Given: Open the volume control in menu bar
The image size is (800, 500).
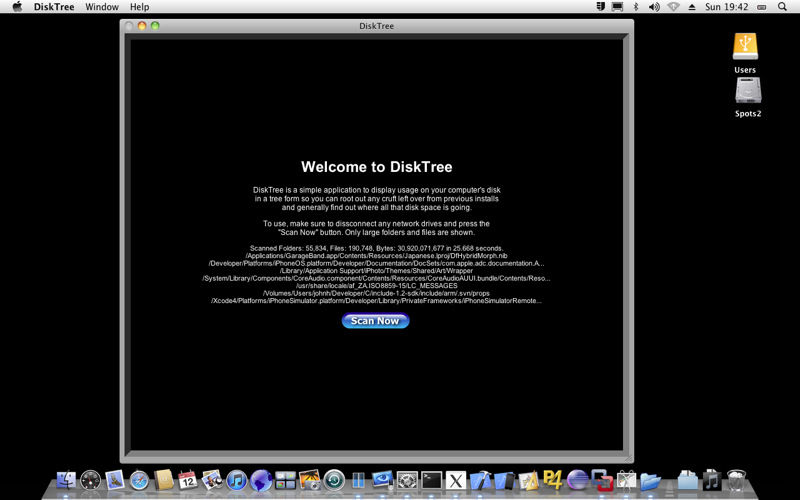Looking at the screenshot, I should (654, 7).
